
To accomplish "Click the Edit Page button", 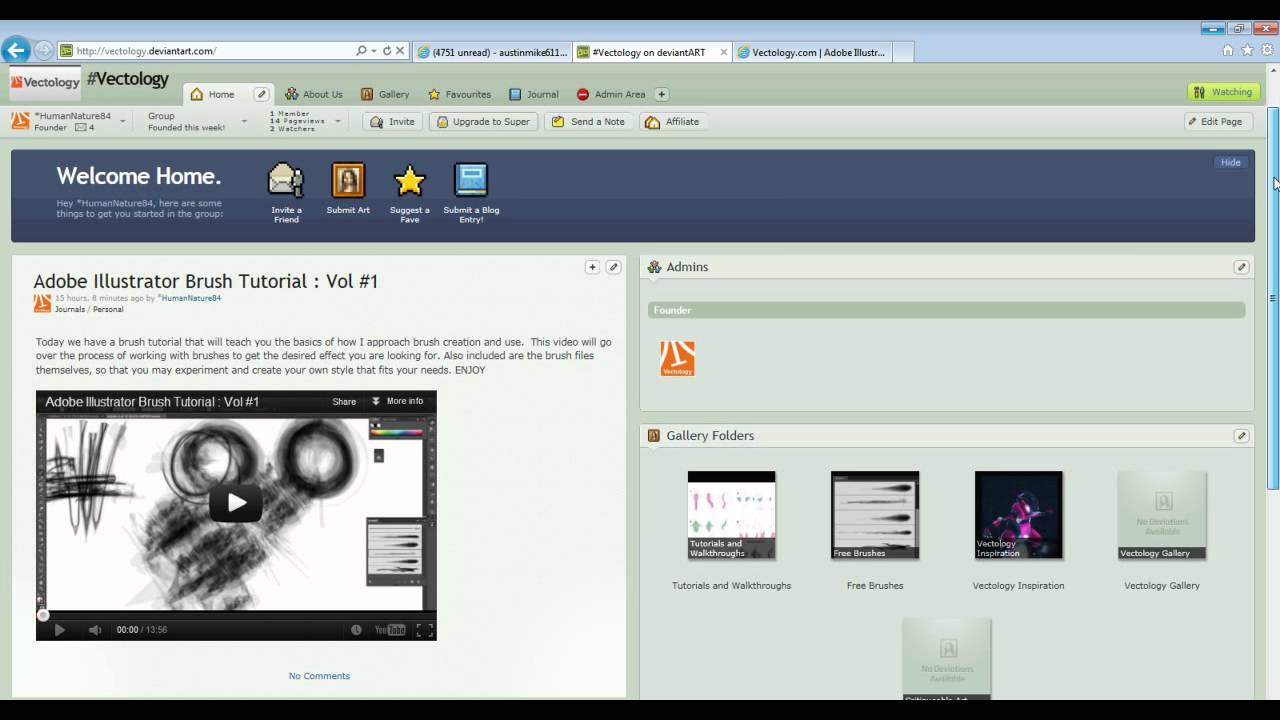I will 1216,121.
